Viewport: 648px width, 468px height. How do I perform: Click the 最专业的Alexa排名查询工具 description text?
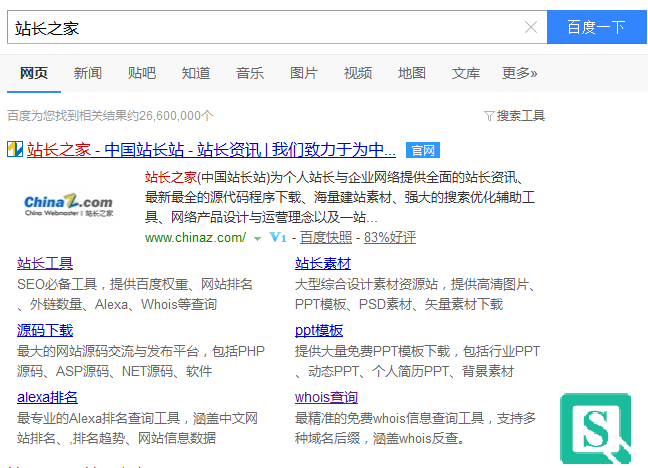[138, 428]
